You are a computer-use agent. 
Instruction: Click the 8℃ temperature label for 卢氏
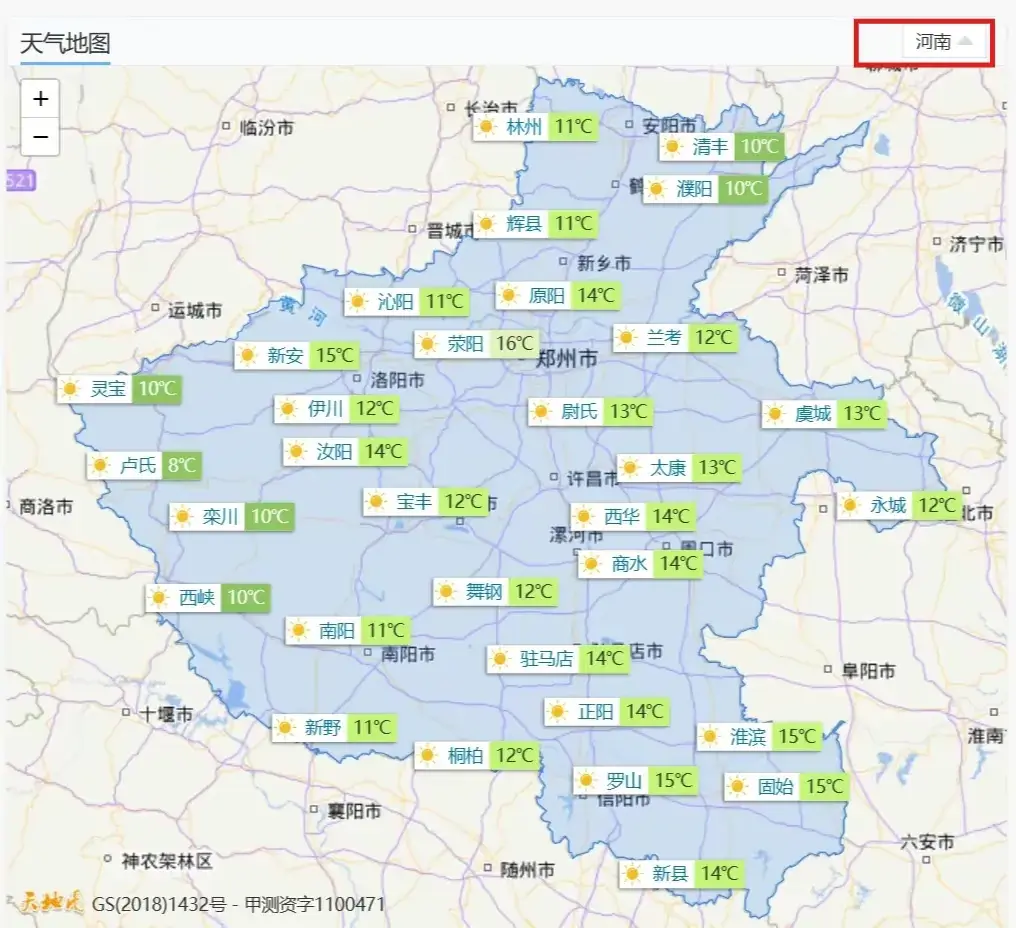click(x=181, y=465)
